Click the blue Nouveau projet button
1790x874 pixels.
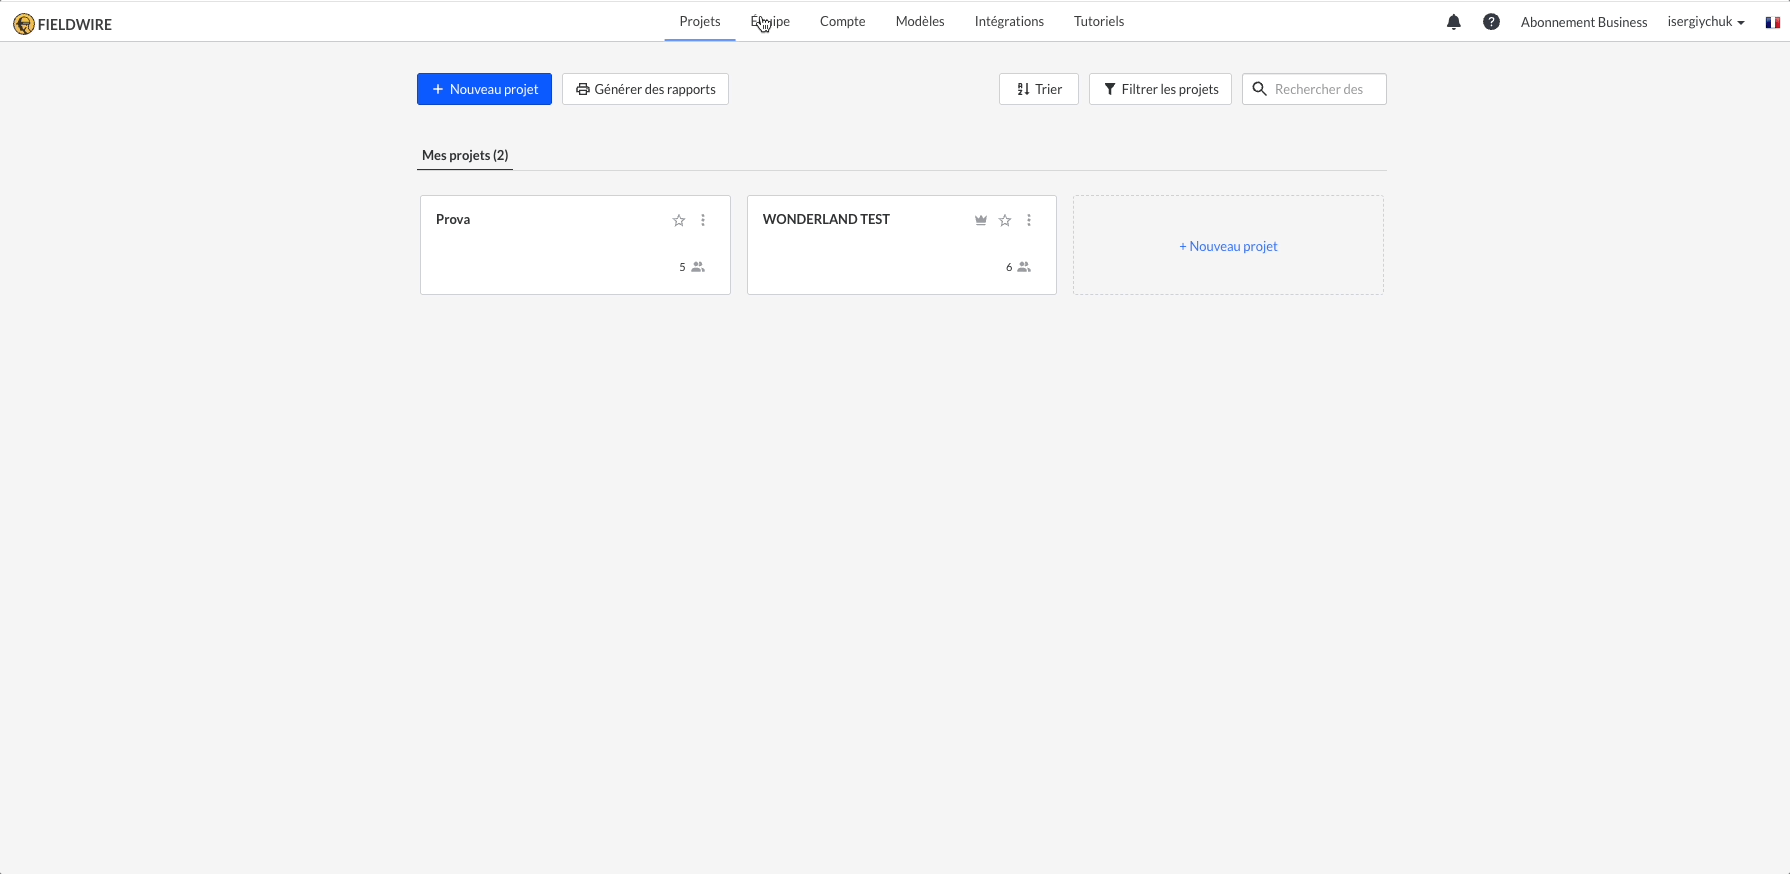484,89
